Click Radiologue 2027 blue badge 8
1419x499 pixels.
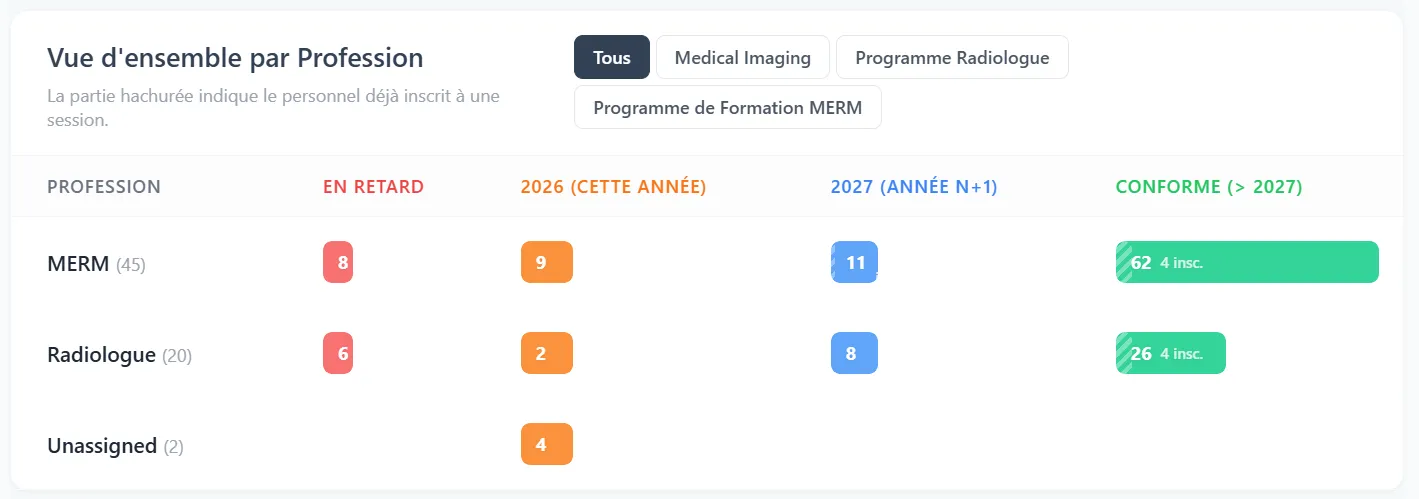click(854, 353)
